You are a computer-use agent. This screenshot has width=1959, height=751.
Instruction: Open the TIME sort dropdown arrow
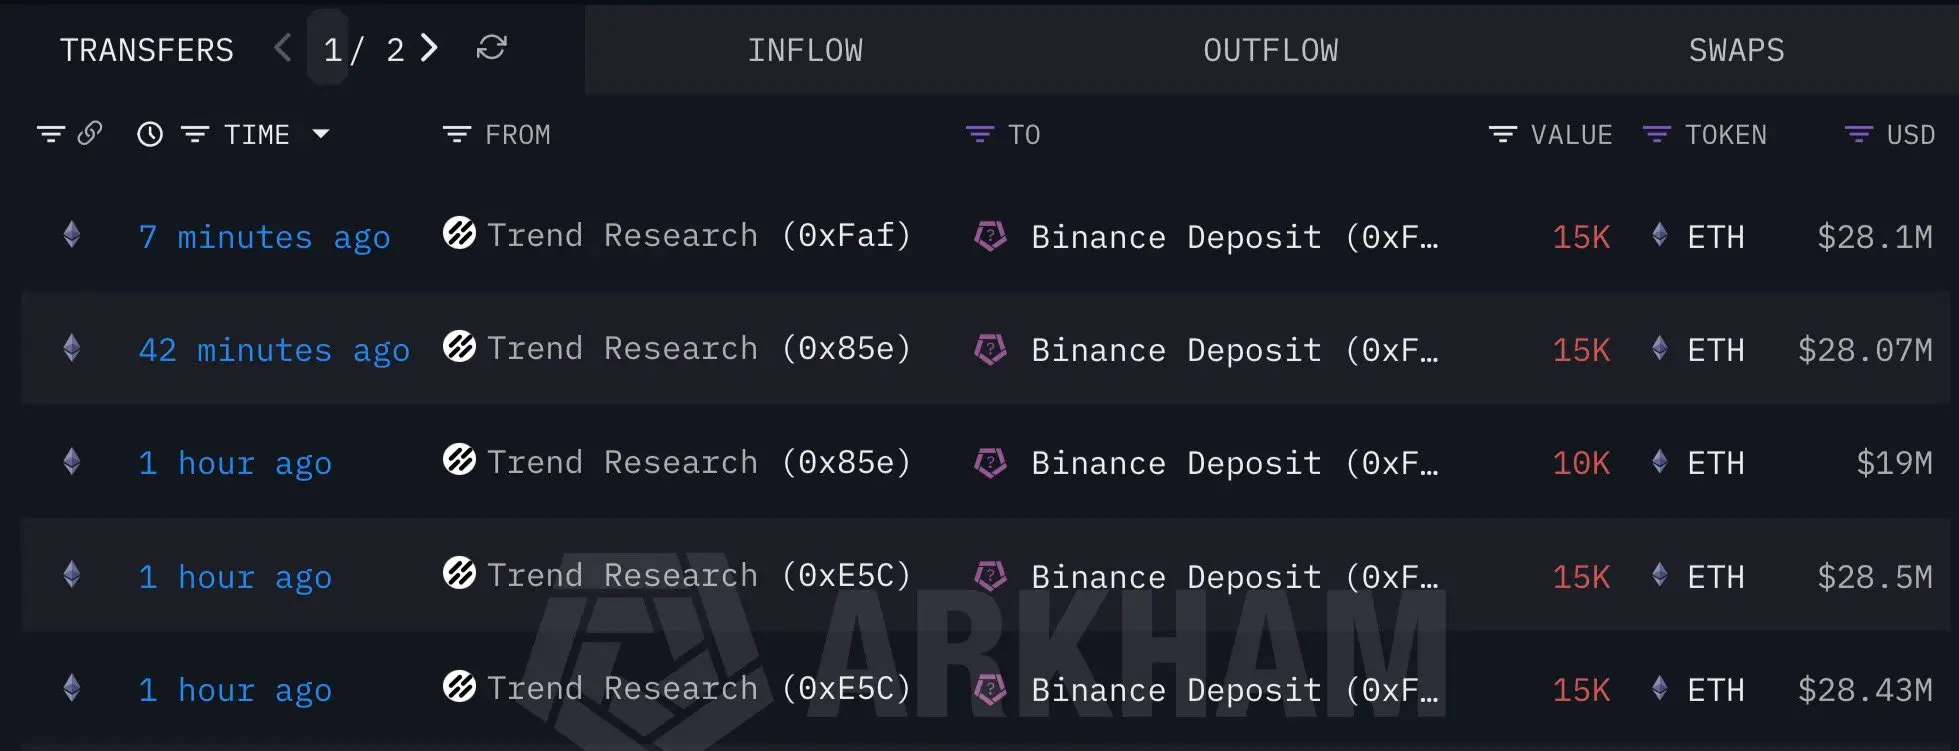coord(322,134)
